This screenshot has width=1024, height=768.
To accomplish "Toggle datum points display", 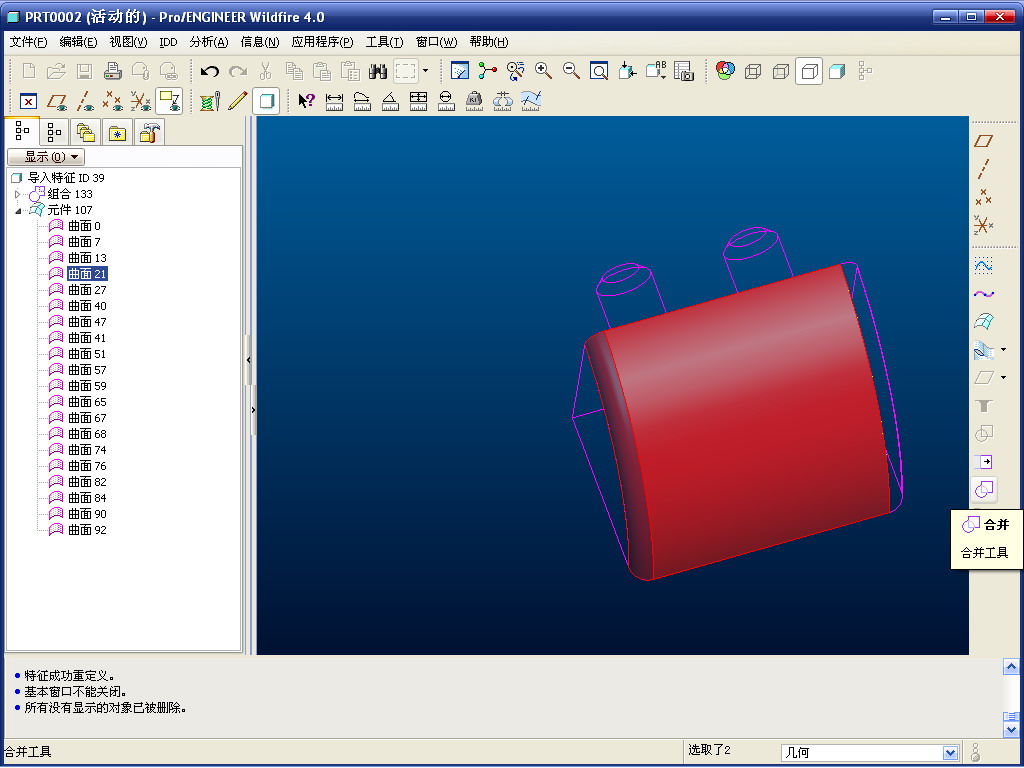I will [112, 101].
